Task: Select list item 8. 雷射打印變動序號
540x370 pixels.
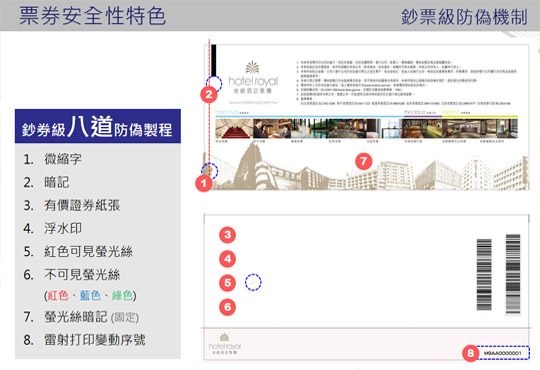Action: point(84,340)
